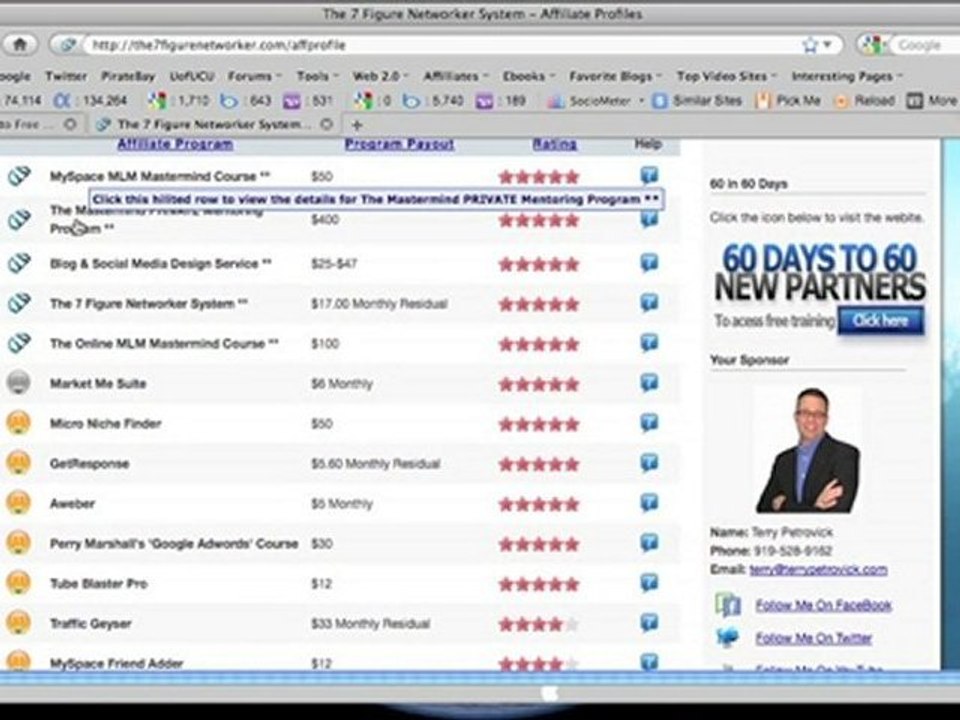Click help icon for Blog & Social Media Design Service
Image resolution: width=960 pixels, height=720 pixels.
pyautogui.click(x=649, y=263)
